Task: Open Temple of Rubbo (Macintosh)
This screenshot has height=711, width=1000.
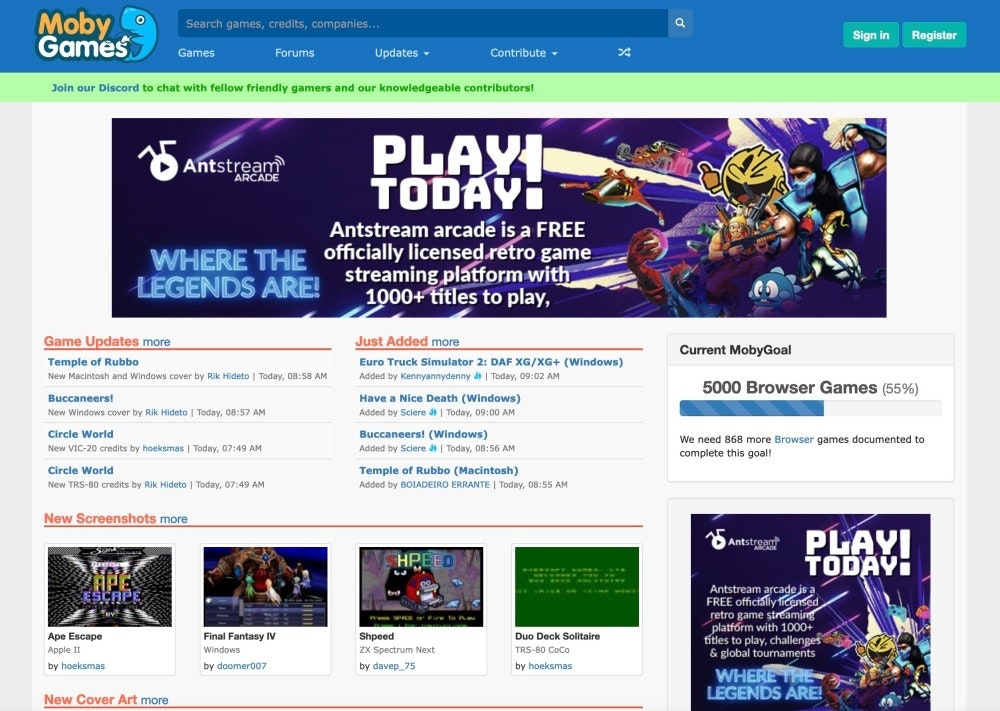Action: click(439, 471)
